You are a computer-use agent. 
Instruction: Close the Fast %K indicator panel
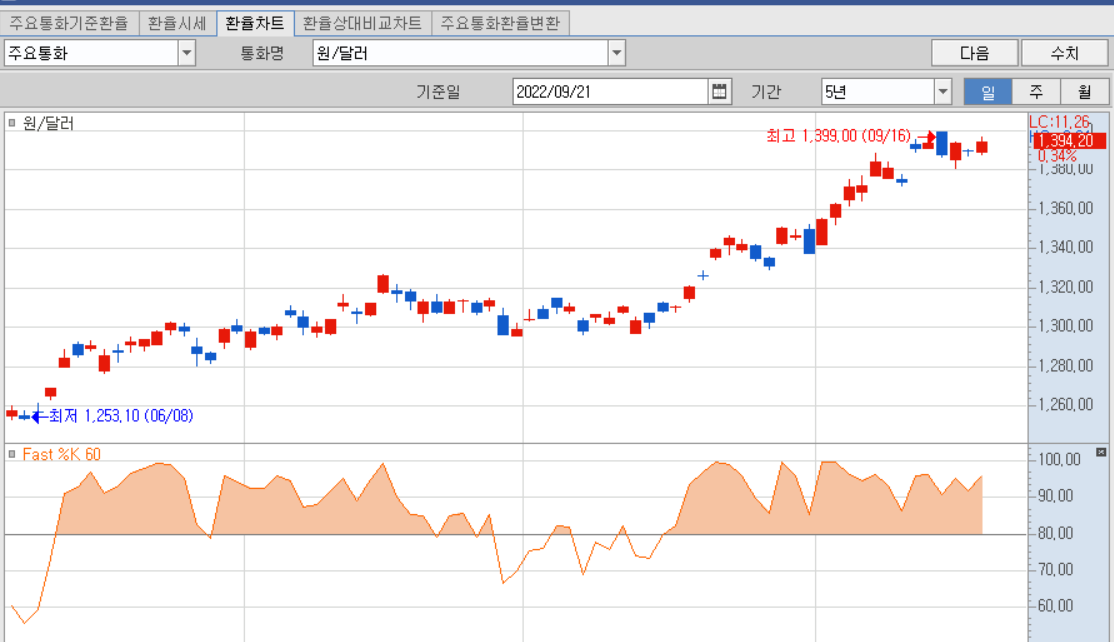1101,452
